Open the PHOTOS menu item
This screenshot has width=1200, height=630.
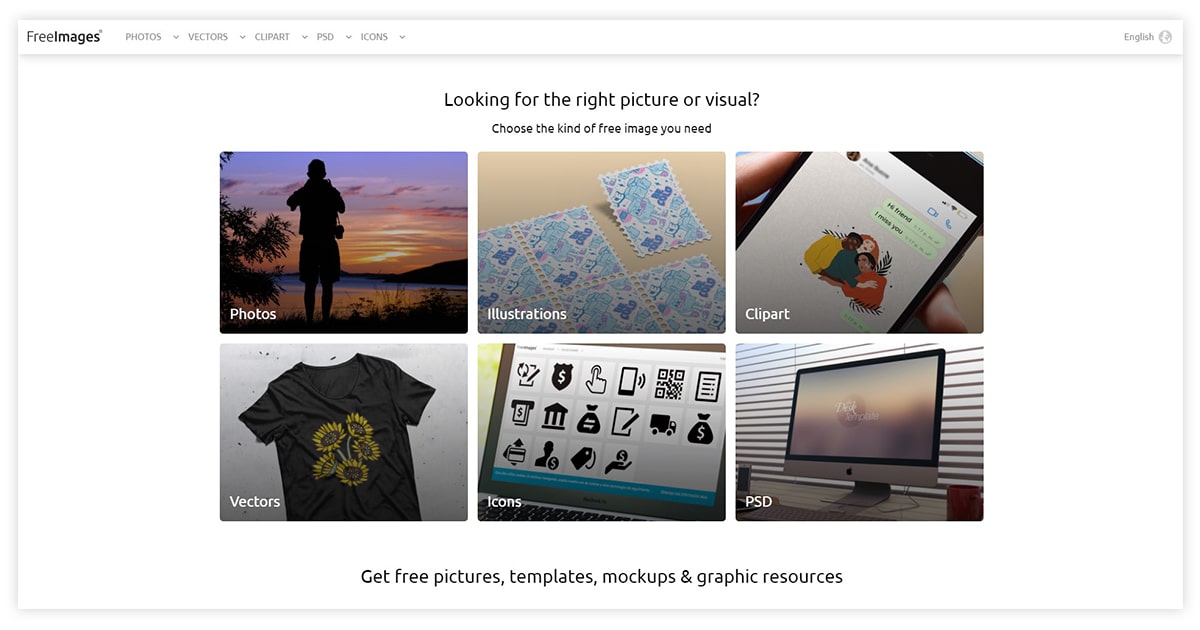[143, 37]
